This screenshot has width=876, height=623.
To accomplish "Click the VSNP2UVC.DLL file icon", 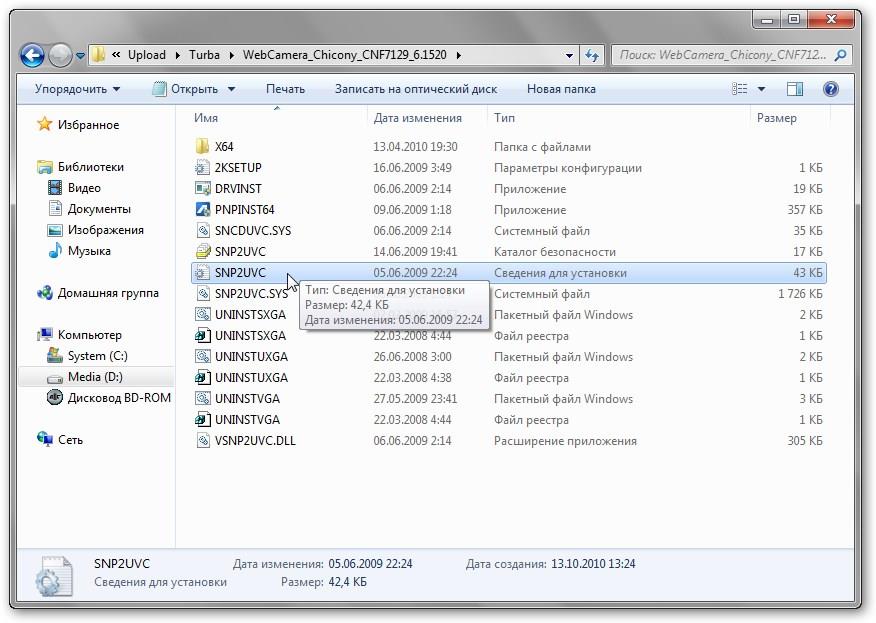I will (202, 441).
